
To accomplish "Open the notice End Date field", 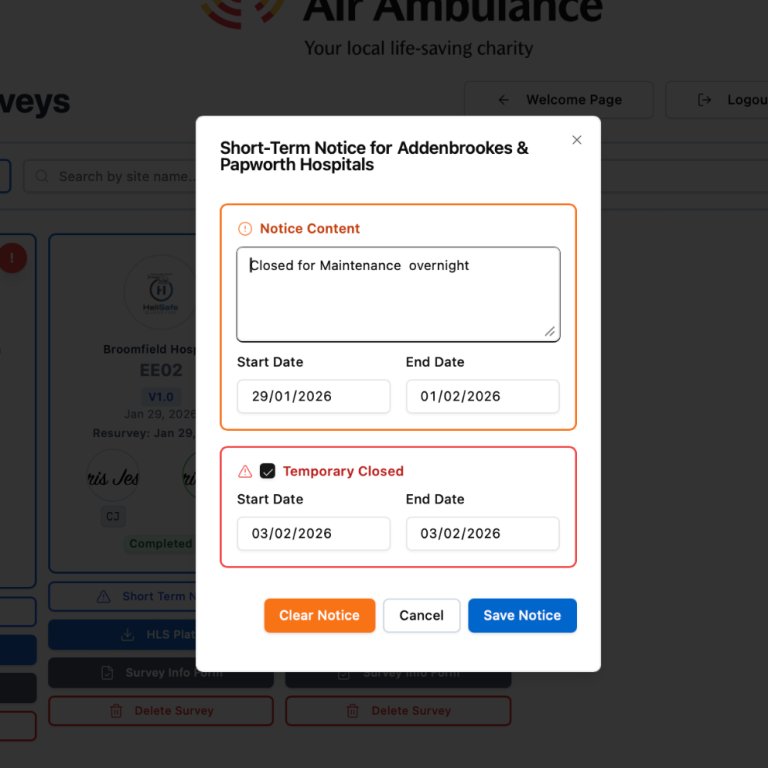I will (482, 396).
